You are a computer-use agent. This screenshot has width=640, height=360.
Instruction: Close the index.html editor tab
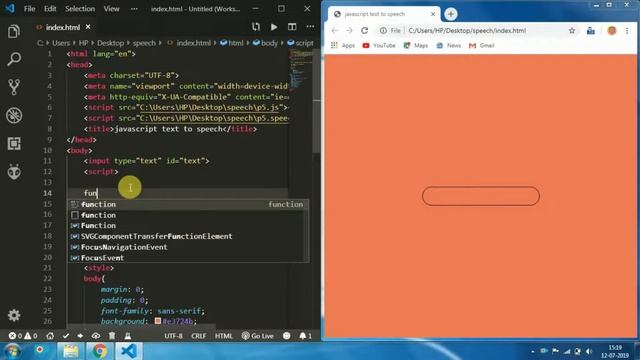[x=88, y=27]
